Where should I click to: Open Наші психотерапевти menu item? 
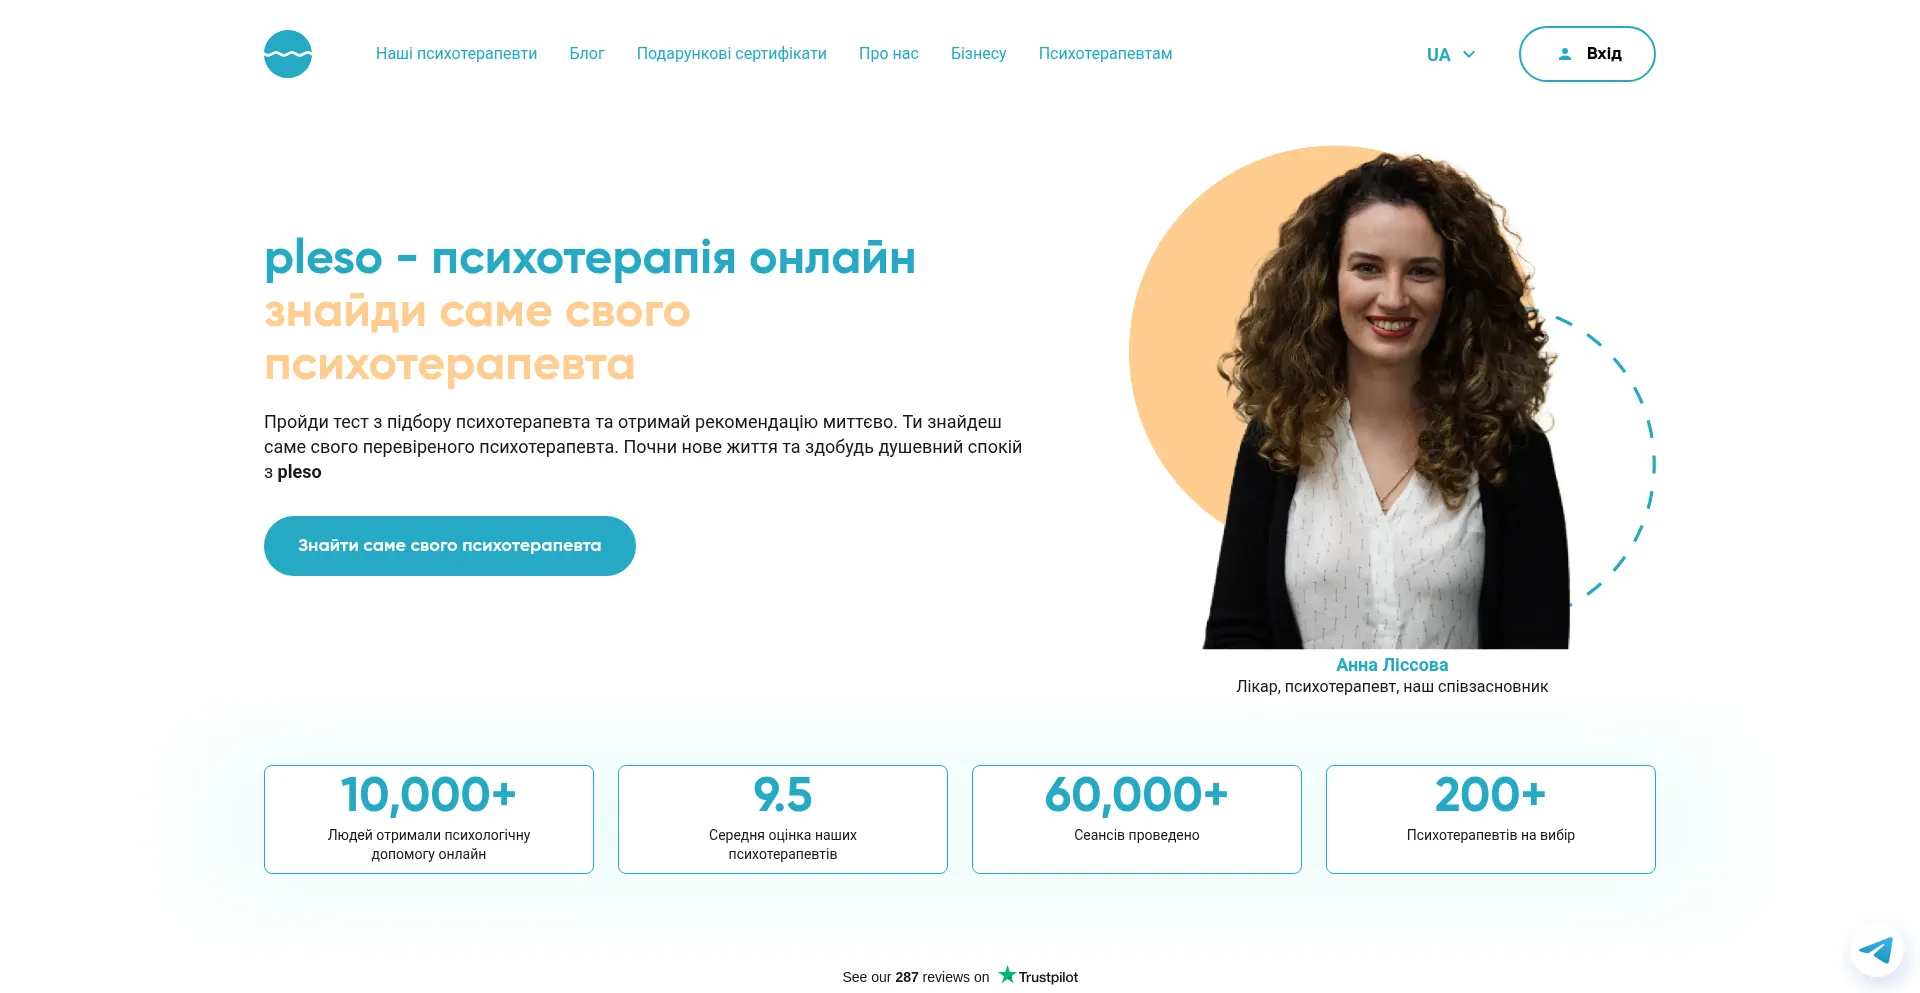456,54
